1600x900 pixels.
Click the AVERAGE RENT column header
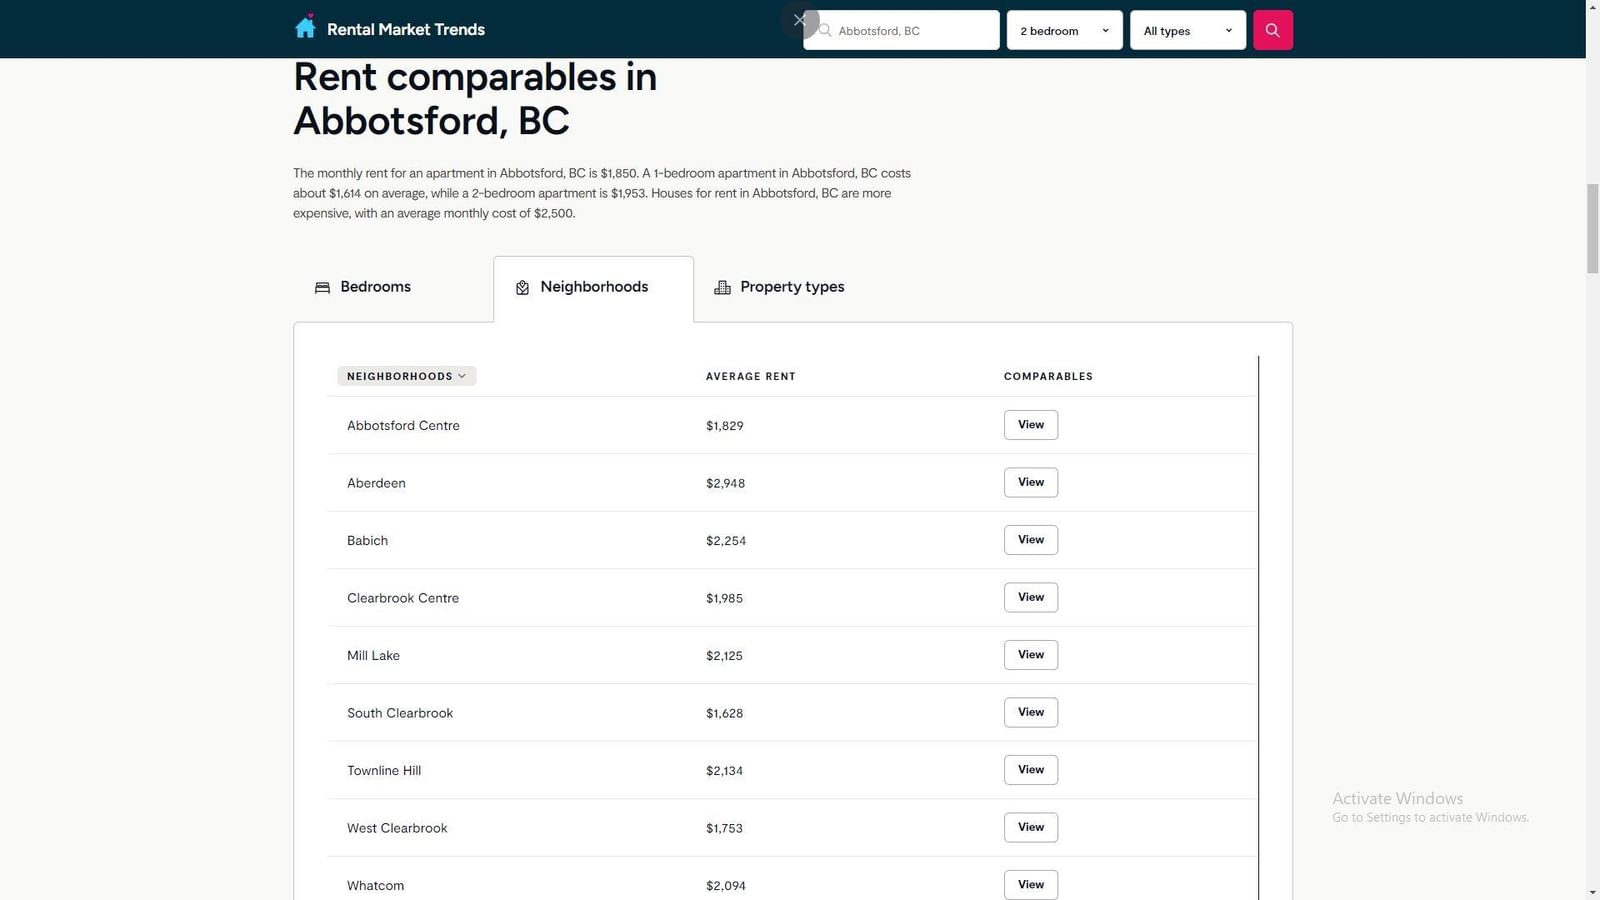[x=750, y=377]
